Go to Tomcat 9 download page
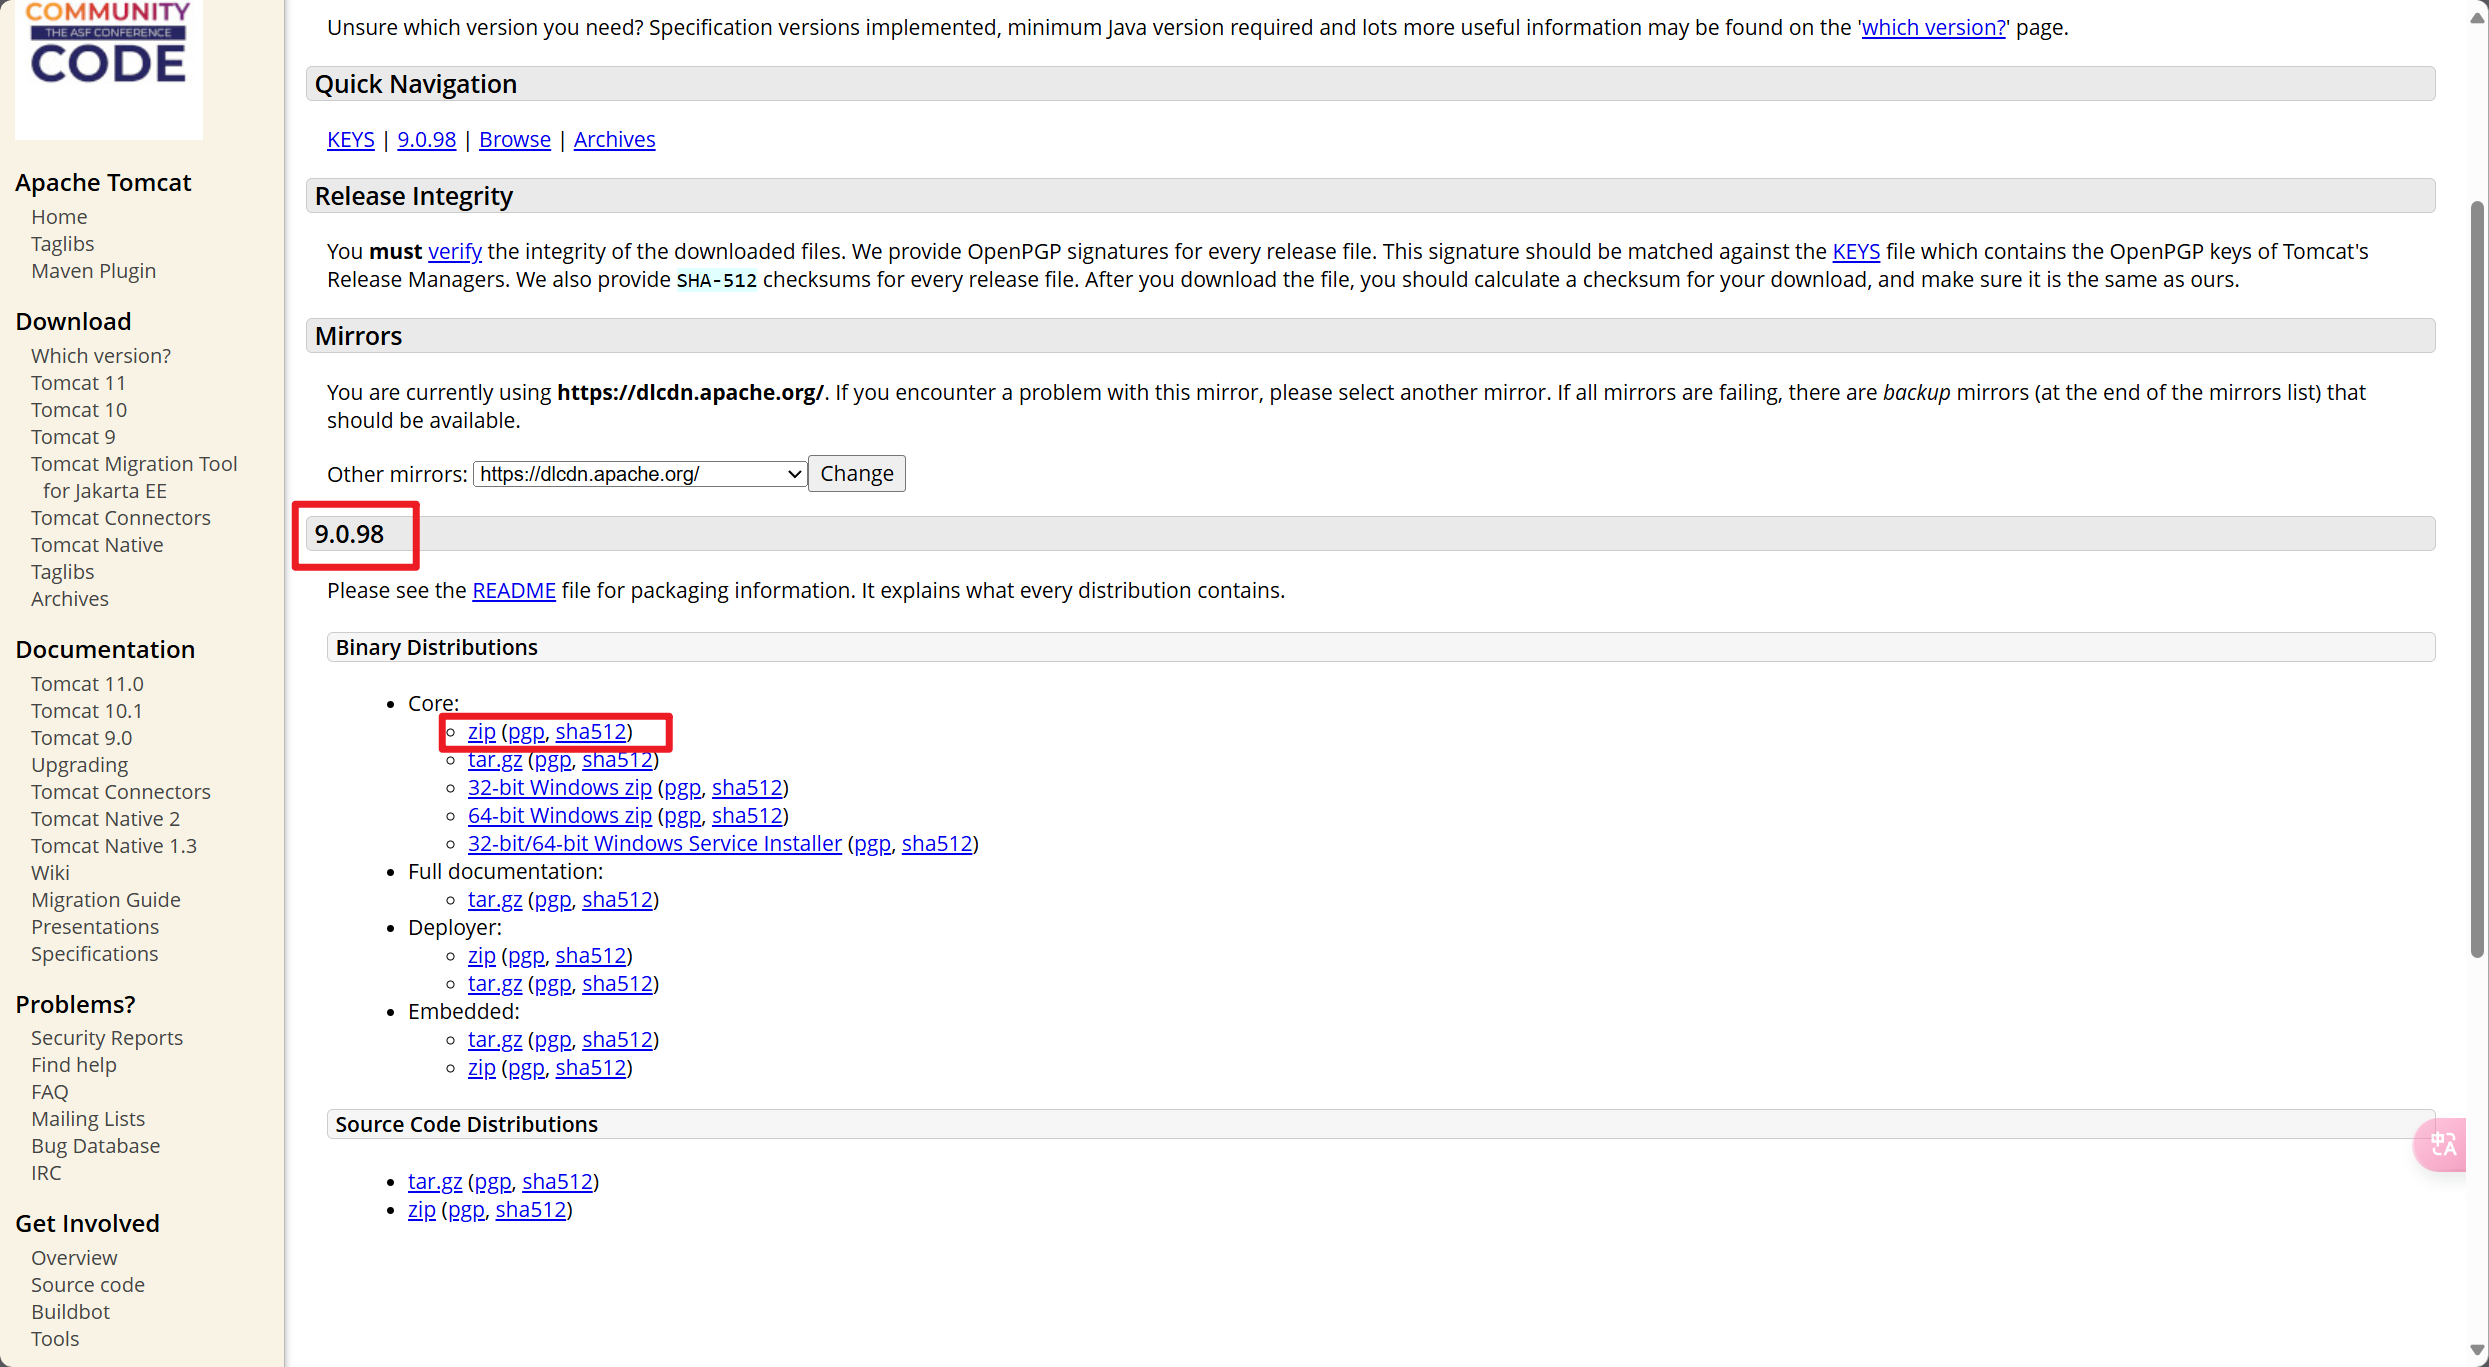Image resolution: width=2489 pixels, height=1367 pixels. (x=73, y=437)
